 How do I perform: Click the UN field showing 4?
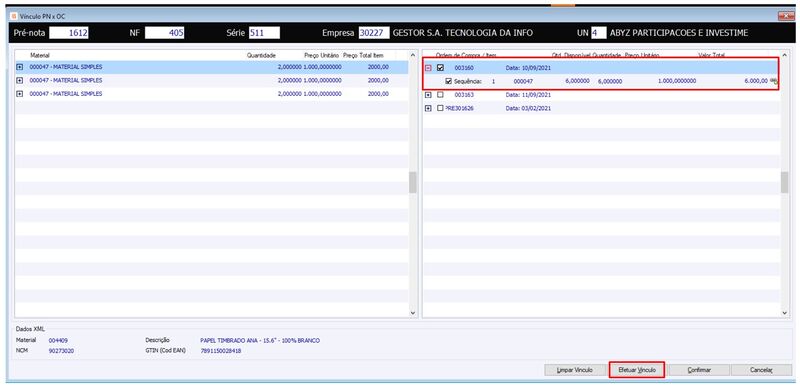[x=598, y=33]
